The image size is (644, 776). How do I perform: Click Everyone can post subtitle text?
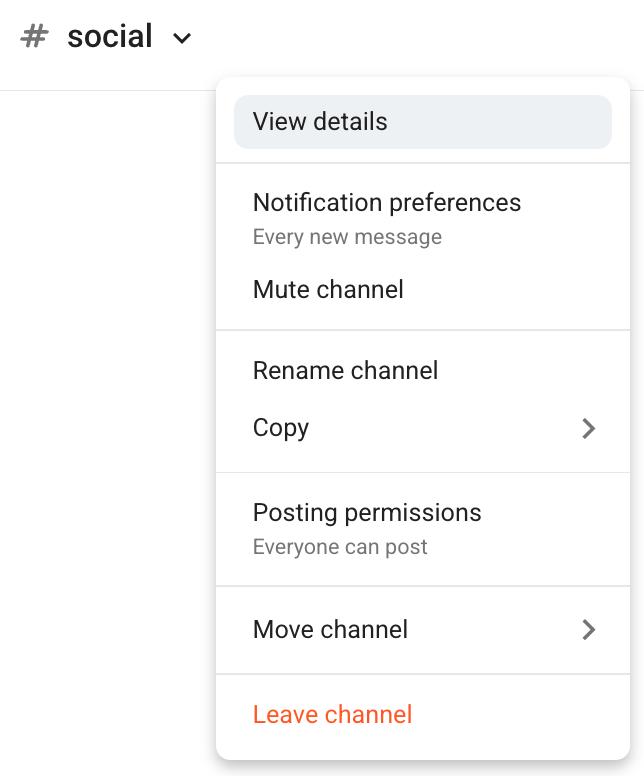[x=340, y=547]
